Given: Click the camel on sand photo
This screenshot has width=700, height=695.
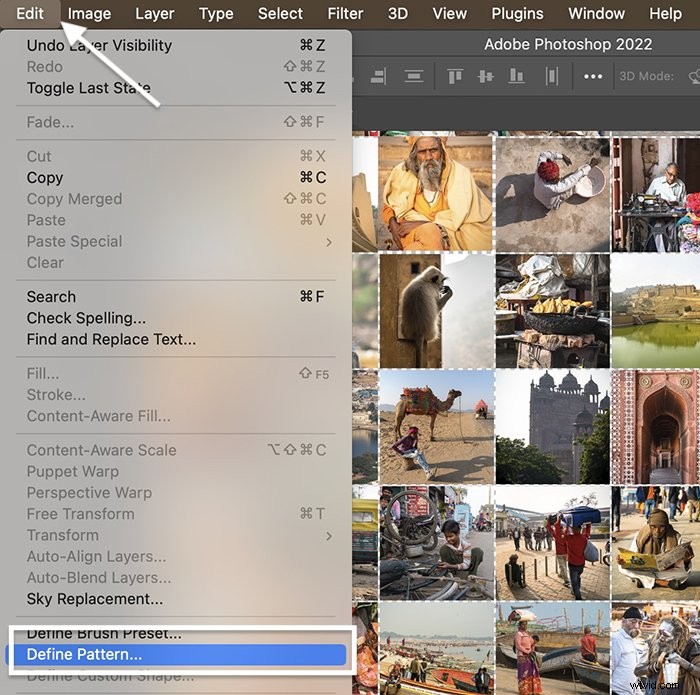Looking at the screenshot, I should (437, 427).
